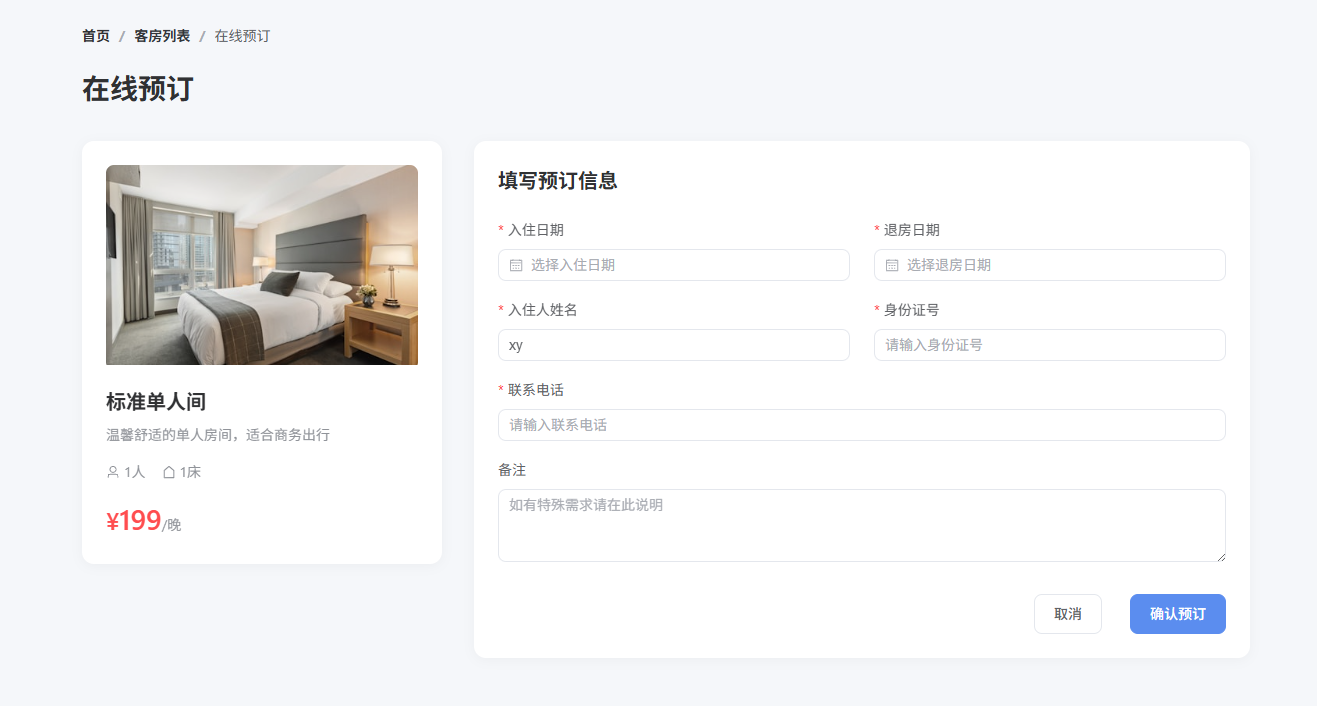Click the bed icon next to 1床
The image size is (1317, 706).
169,472
